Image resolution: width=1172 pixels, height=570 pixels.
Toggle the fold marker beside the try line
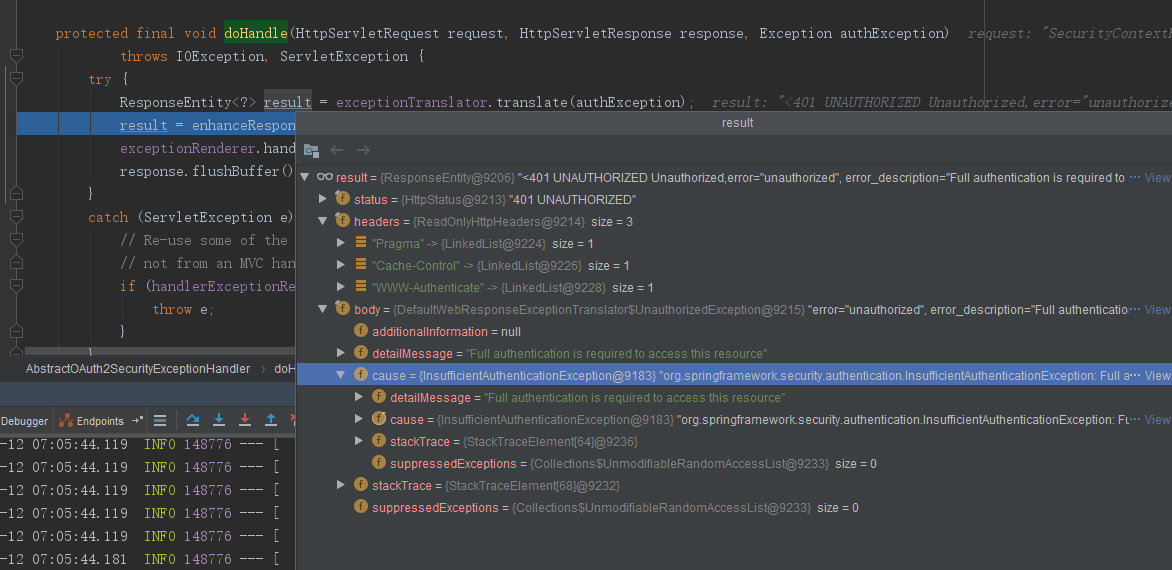(x=16, y=77)
